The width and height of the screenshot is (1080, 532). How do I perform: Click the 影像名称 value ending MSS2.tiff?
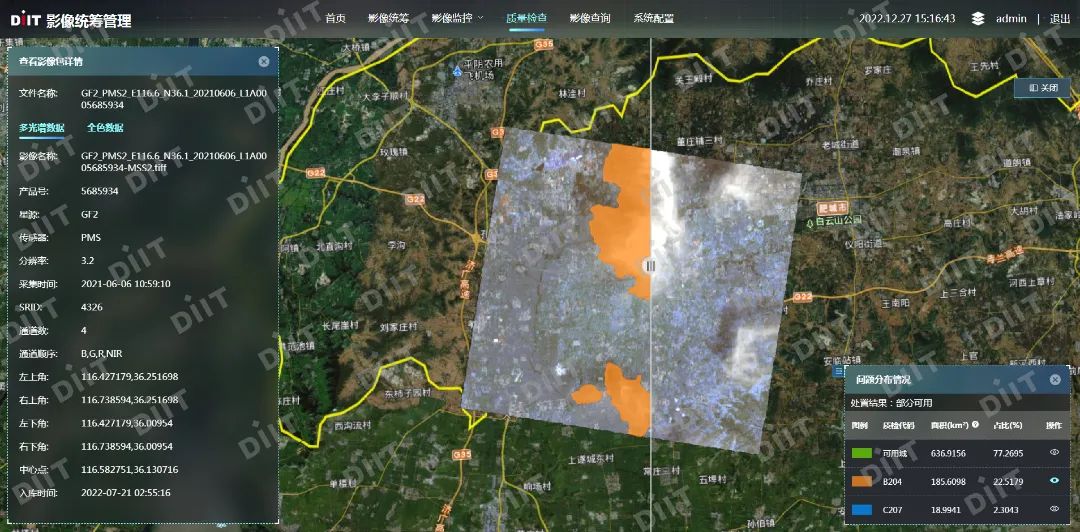[x=174, y=162]
